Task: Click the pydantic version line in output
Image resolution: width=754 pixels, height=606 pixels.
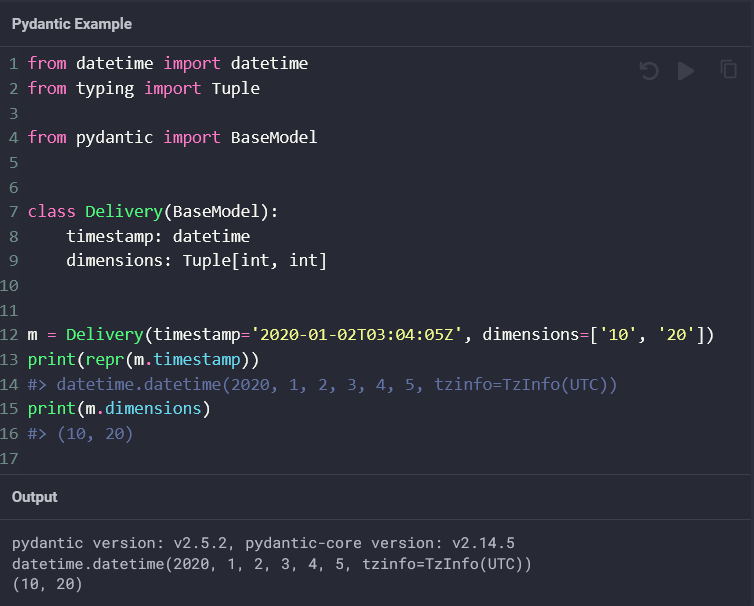Action: click(x=263, y=544)
